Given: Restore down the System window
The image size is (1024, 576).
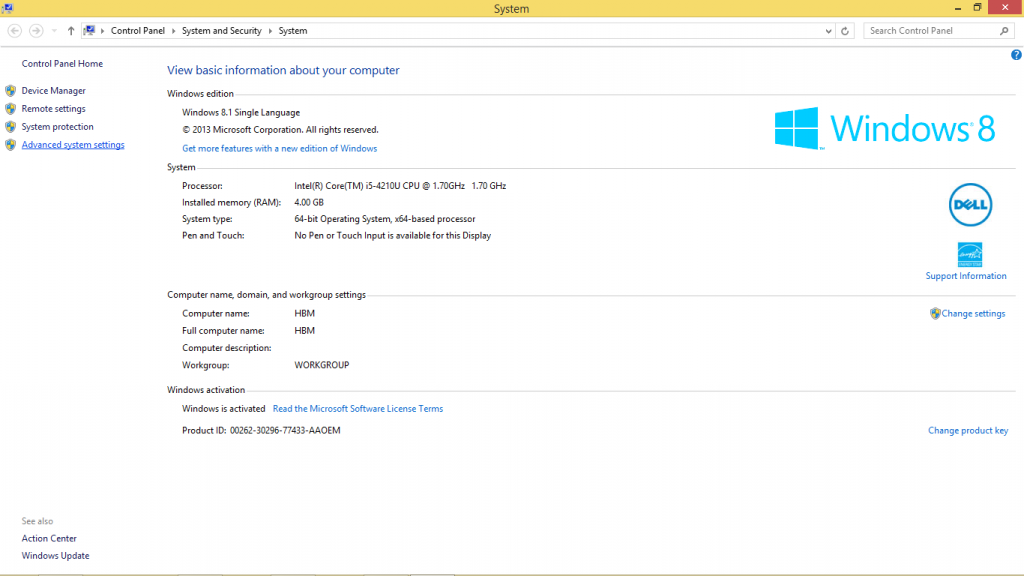Looking at the screenshot, I should pyautogui.click(x=977, y=8).
